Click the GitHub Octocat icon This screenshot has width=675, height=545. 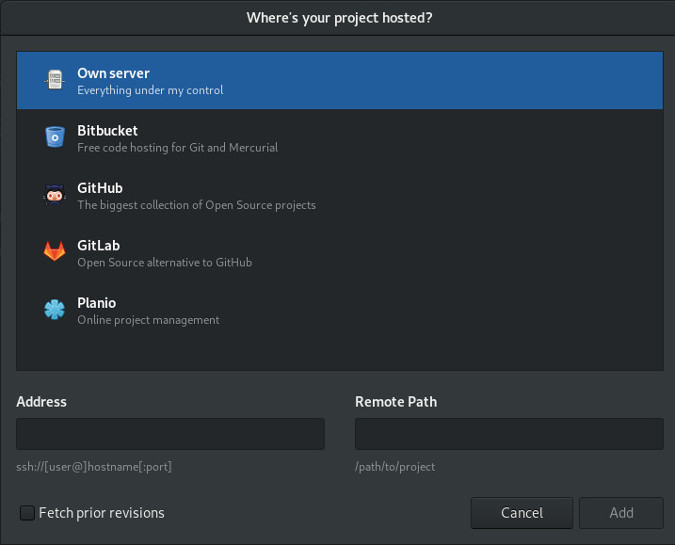pyautogui.click(x=55, y=195)
